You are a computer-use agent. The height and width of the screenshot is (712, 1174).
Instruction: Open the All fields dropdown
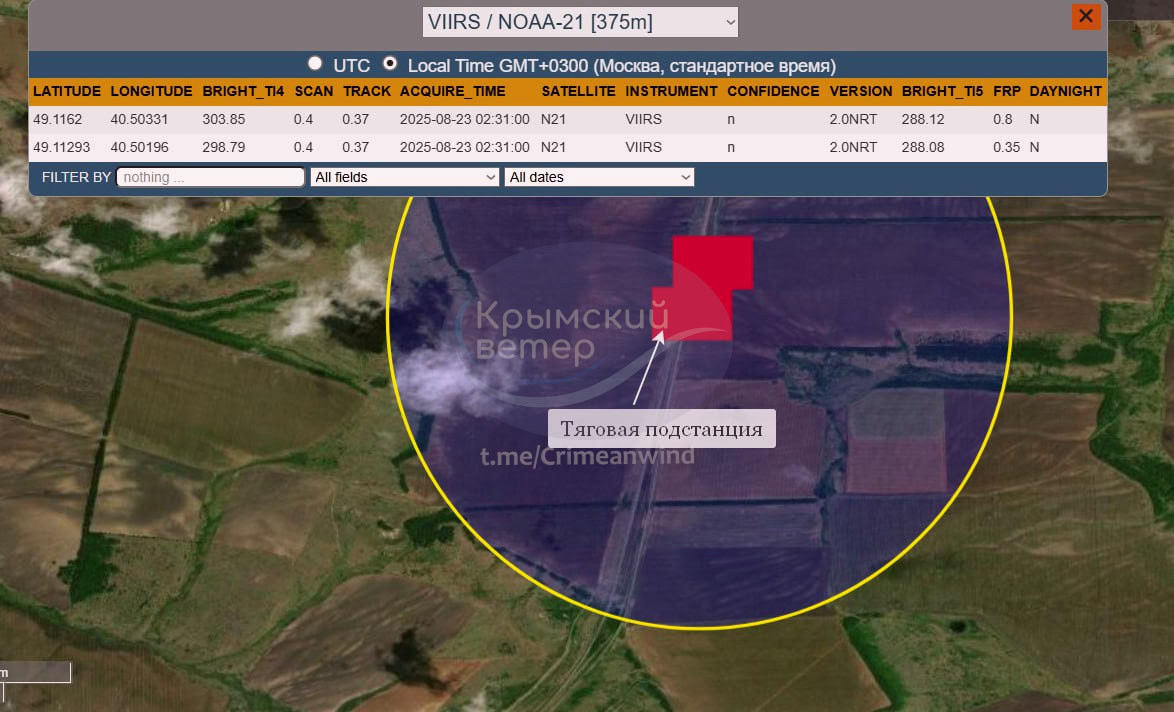click(x=404, y=177)
